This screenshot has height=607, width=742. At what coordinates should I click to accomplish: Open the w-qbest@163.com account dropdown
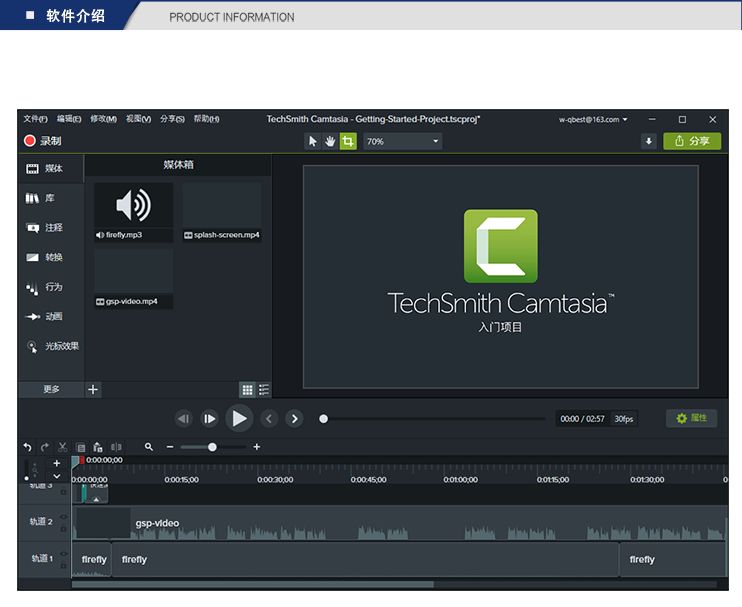point(593,120)
